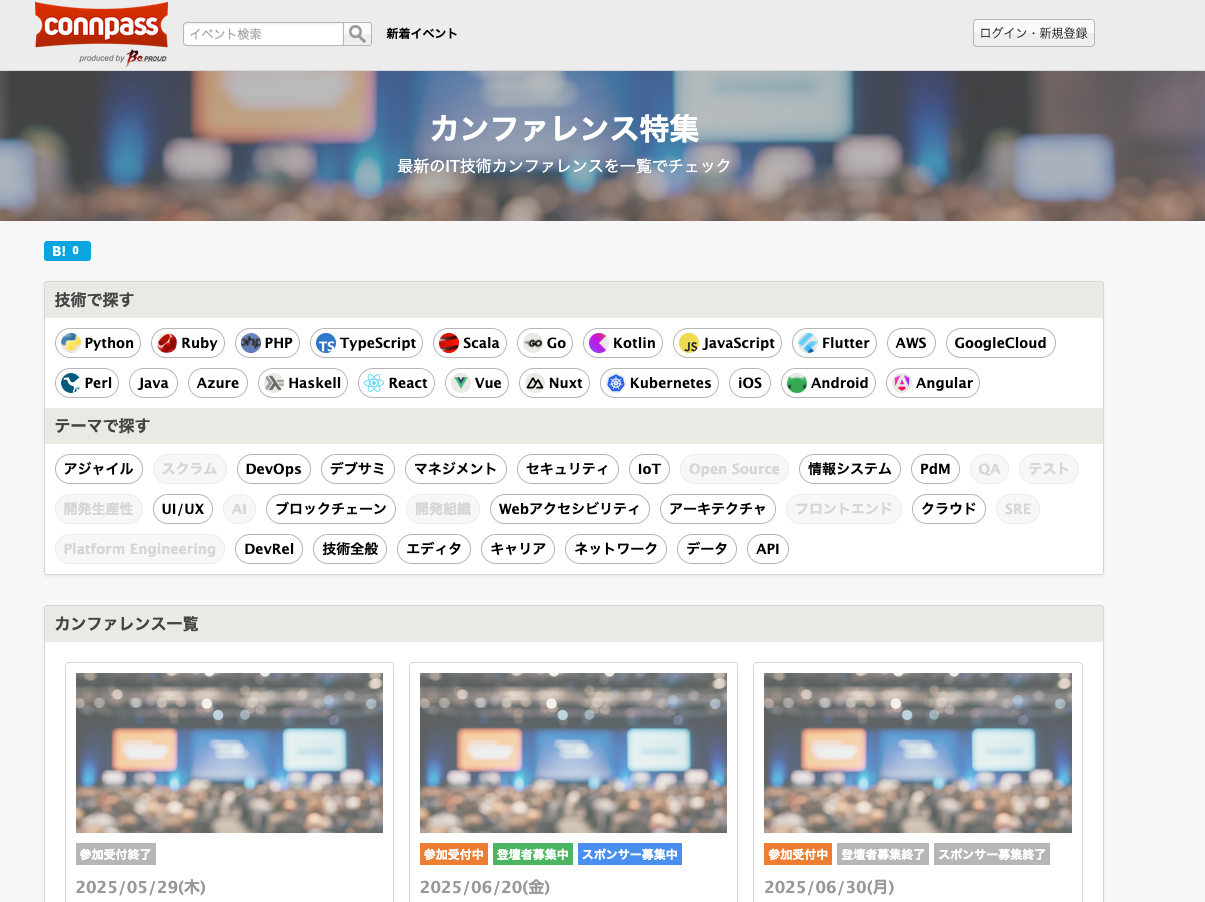Click the Vue technology icon

tap(462, 383)
